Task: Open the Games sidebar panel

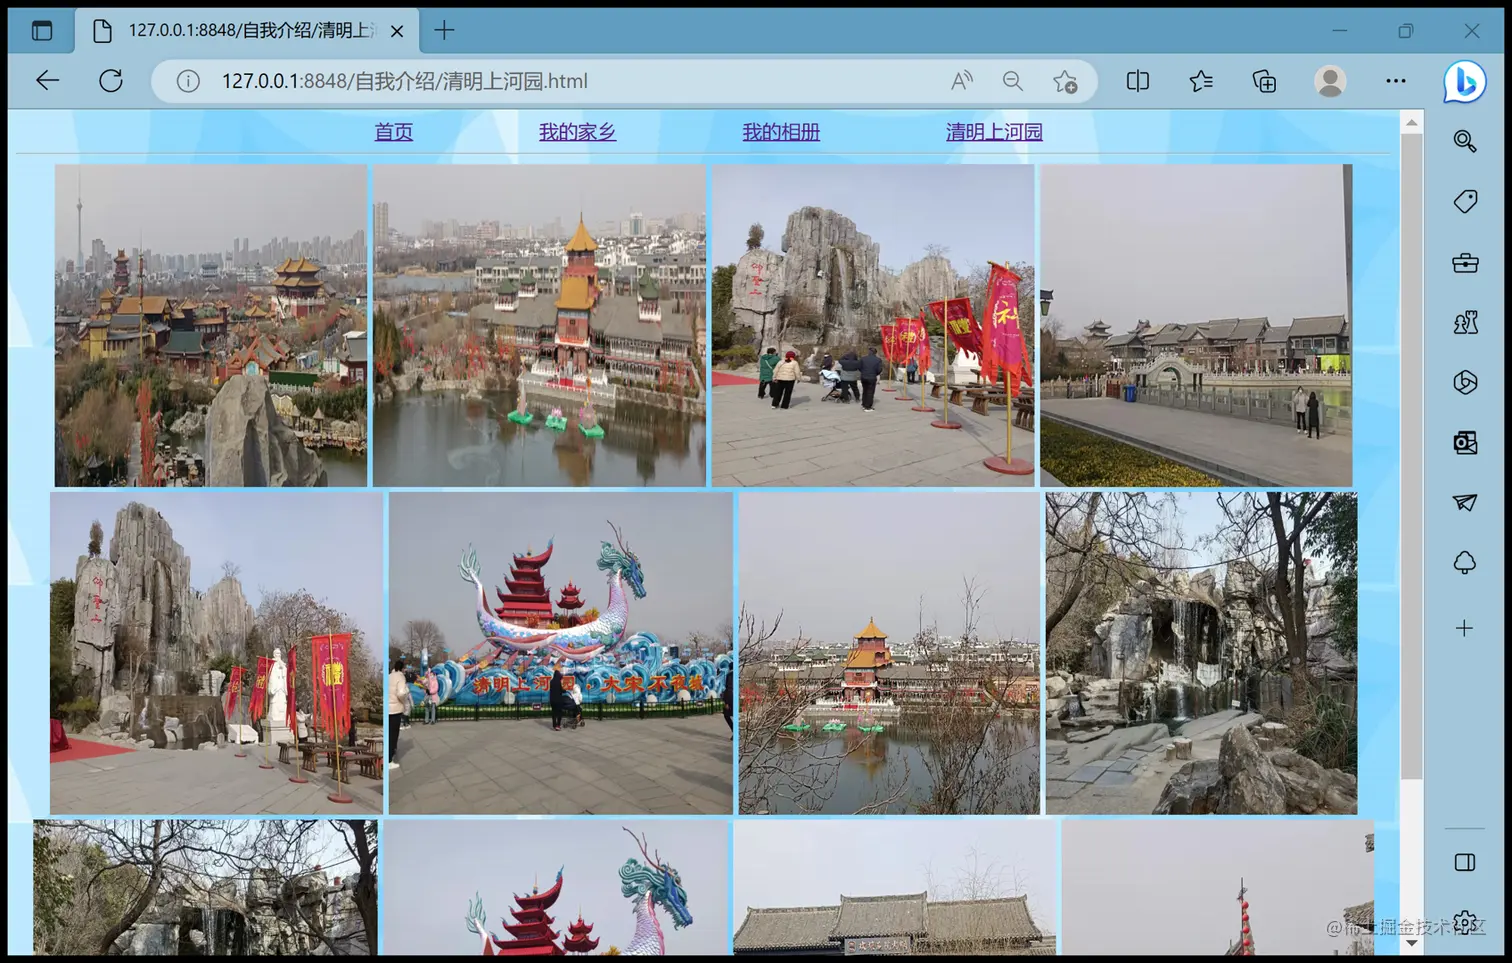Action: click(x=1464, y=323)
